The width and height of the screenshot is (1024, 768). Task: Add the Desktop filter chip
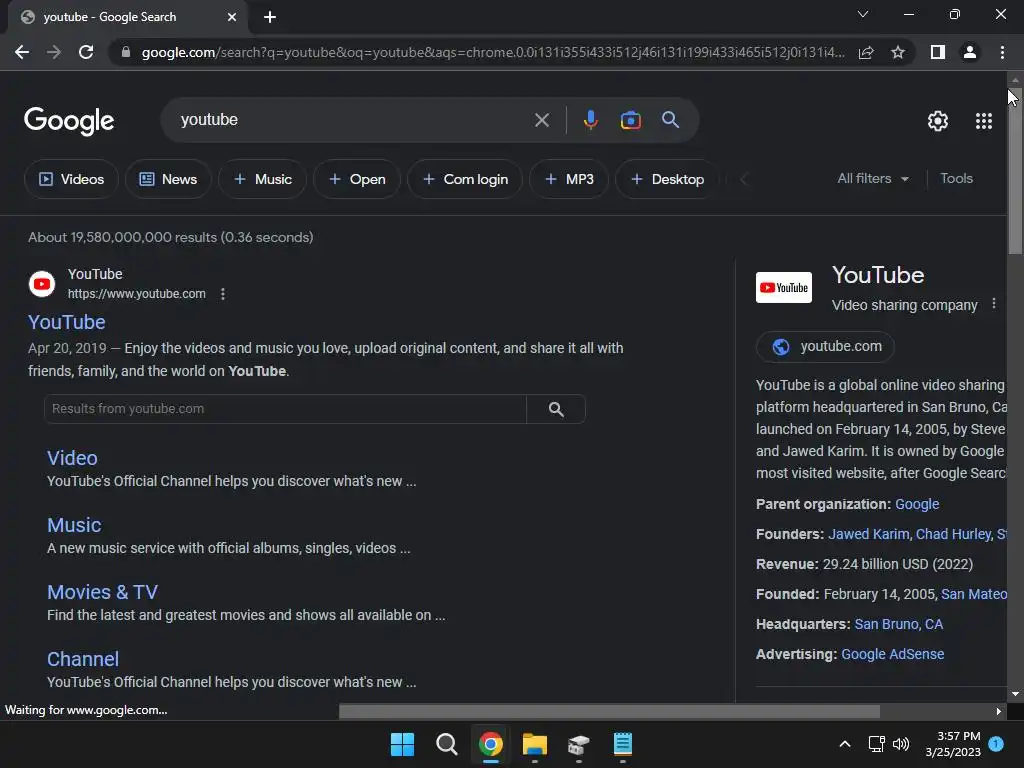(x=667, y=179)
